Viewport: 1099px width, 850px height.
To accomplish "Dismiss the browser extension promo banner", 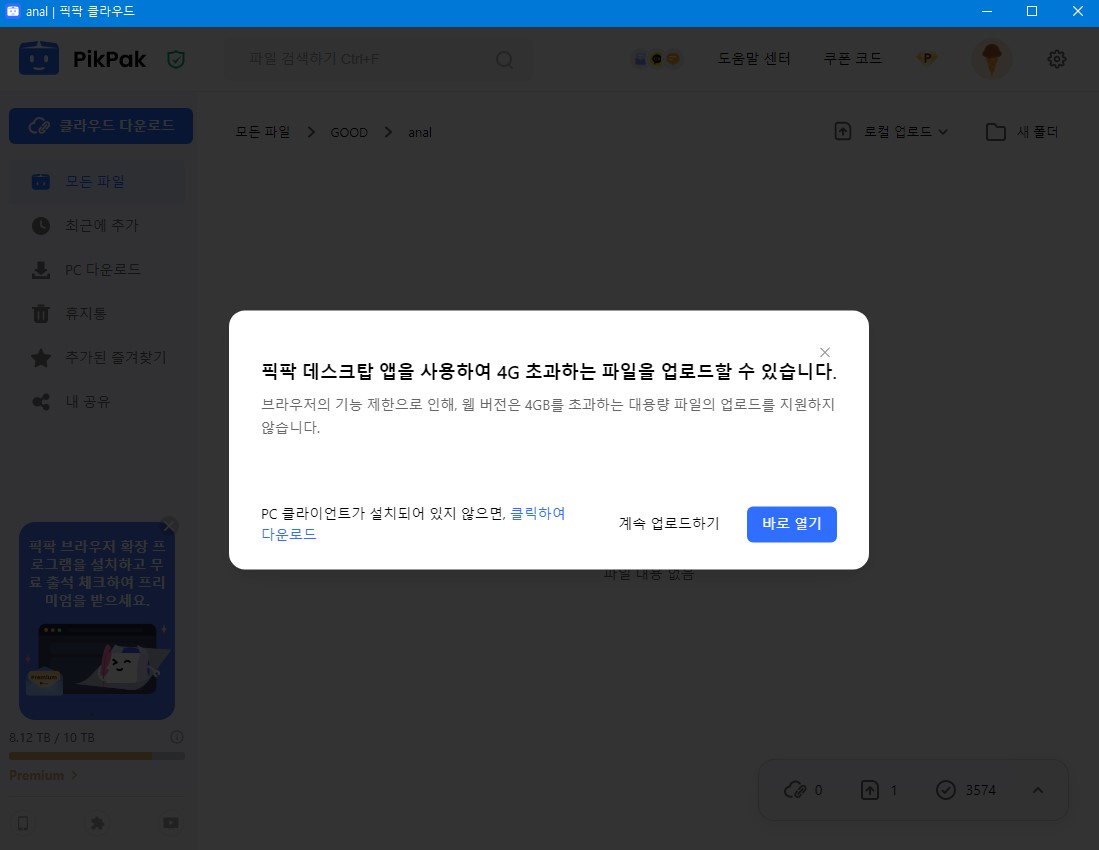I will click(170, 525).
